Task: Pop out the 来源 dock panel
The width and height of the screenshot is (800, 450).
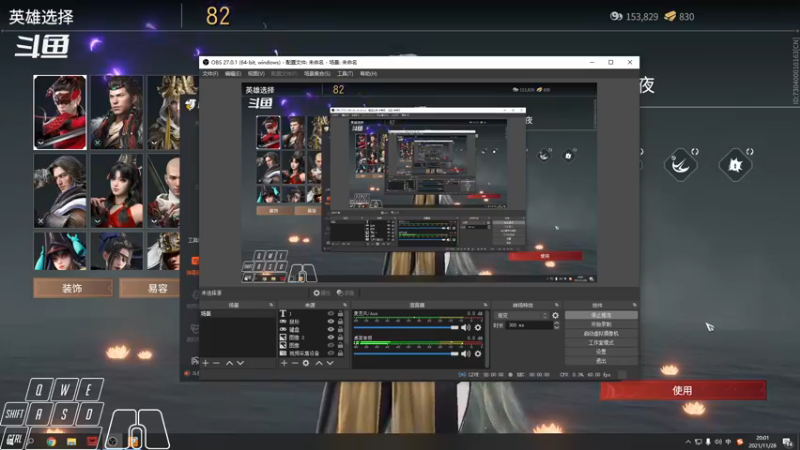Action: 345,305
